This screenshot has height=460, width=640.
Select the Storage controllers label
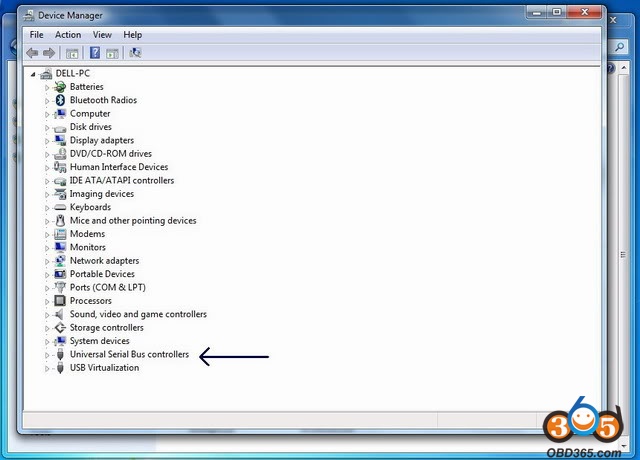pyautogui.click(x=107, y=327)
